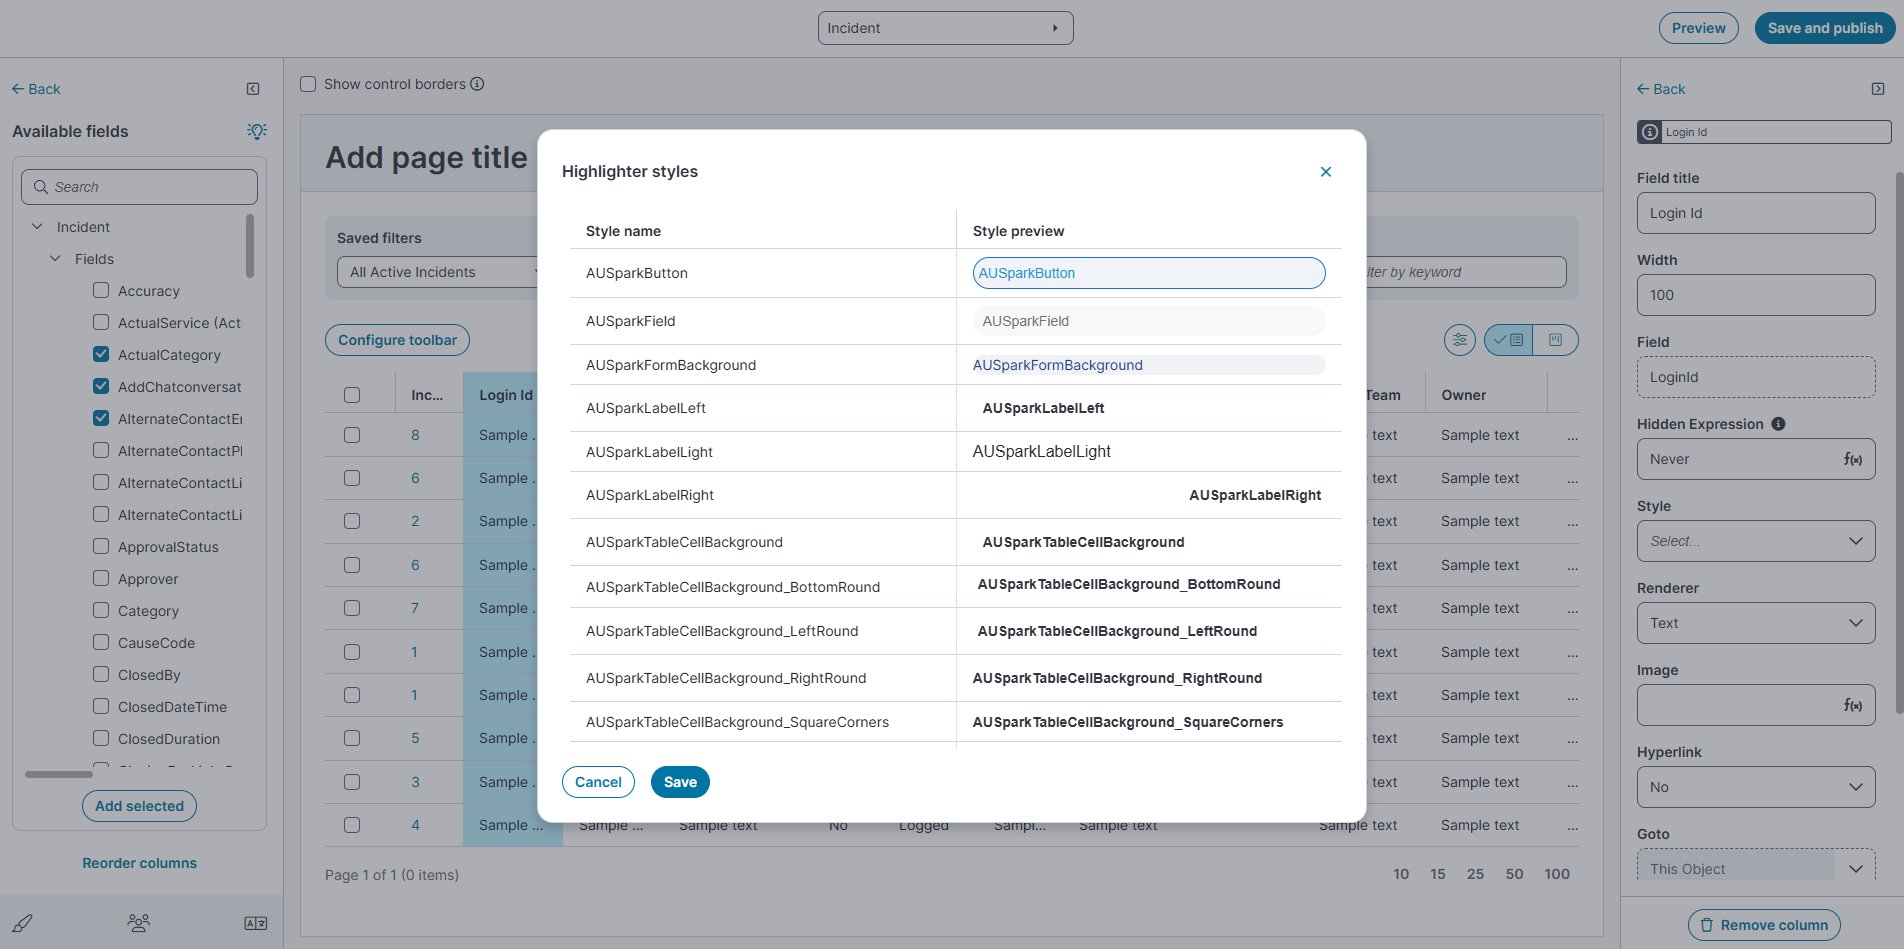Check the Approver field checkbox
The image size is (1904, 949).
101,578
